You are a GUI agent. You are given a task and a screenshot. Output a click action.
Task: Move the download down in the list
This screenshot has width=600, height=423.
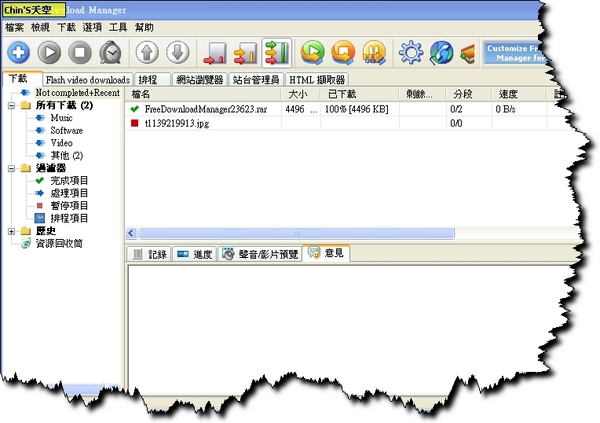178,52
